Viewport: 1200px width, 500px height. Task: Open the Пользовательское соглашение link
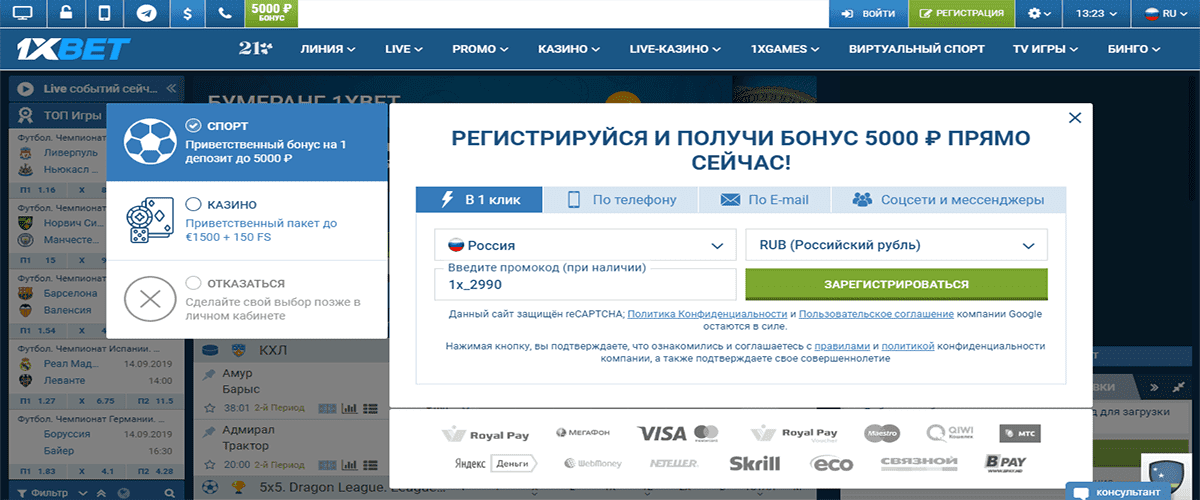874,314
